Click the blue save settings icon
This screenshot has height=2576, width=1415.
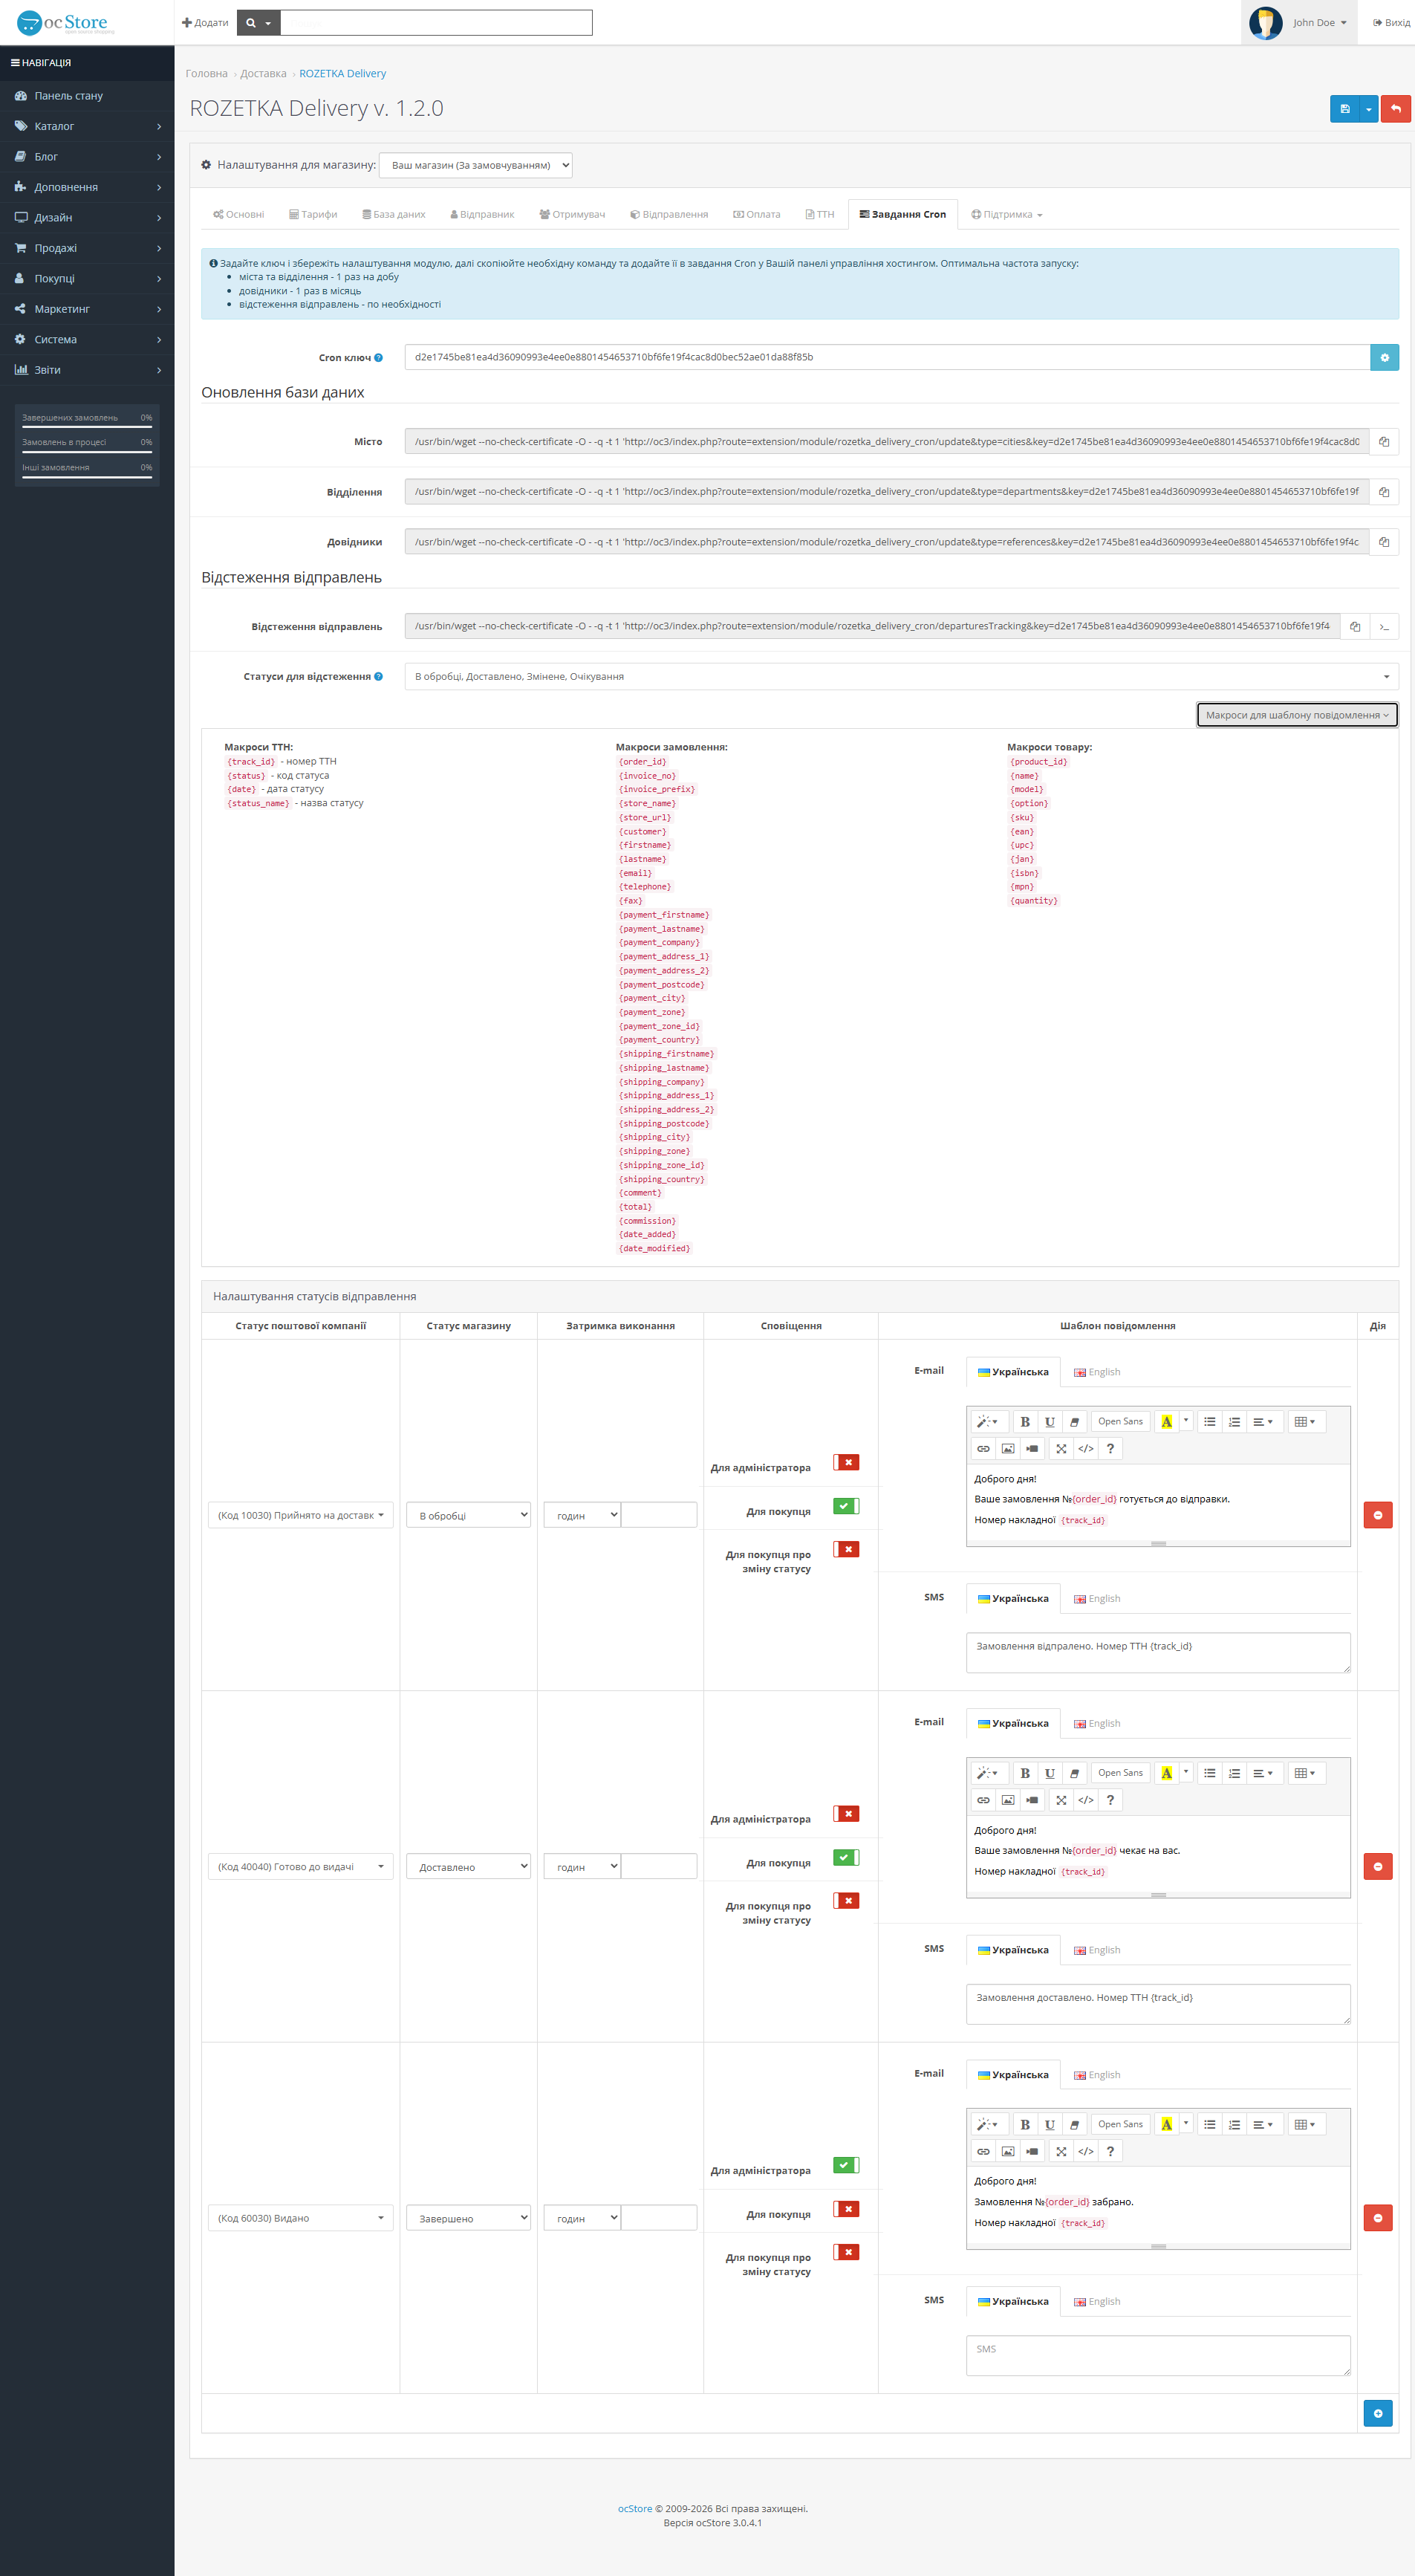coord(1344,109)
